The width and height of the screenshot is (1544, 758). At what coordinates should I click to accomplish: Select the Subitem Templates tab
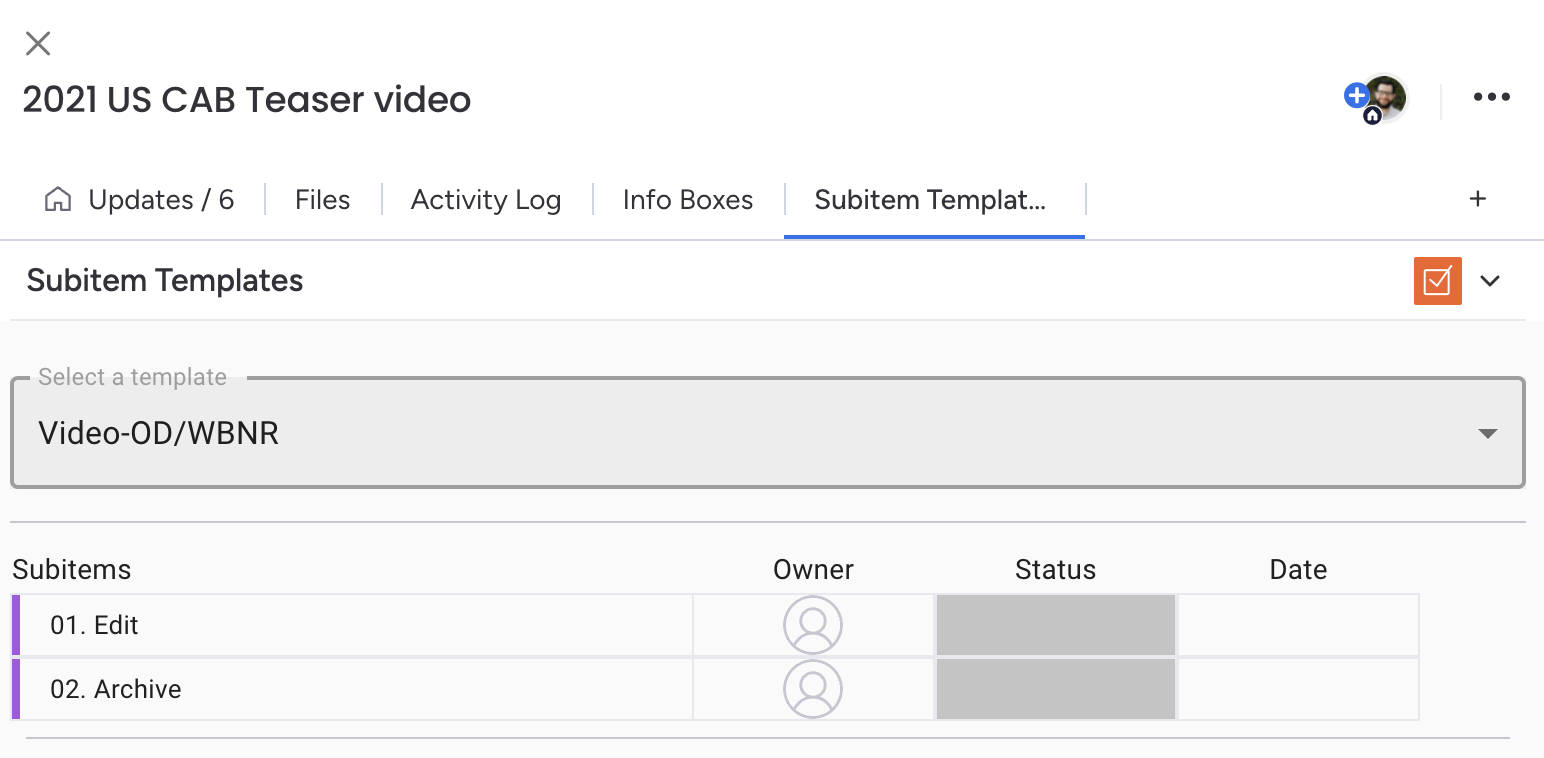coord(930,200)
